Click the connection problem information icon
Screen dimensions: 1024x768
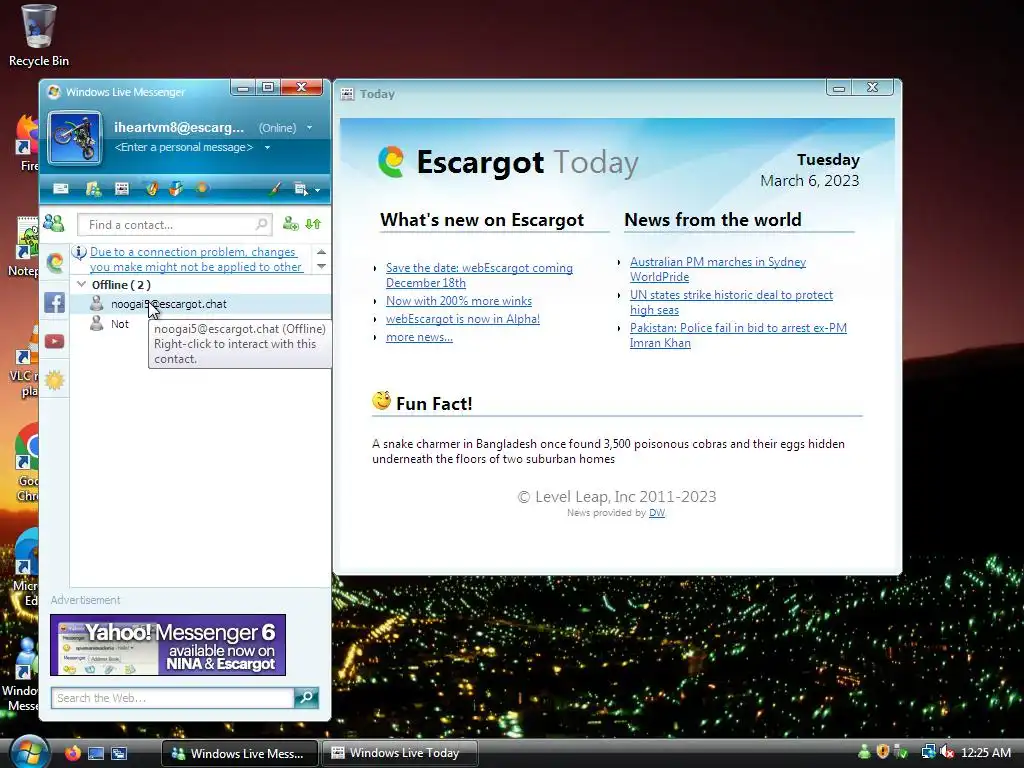click(x=80, y=252)
